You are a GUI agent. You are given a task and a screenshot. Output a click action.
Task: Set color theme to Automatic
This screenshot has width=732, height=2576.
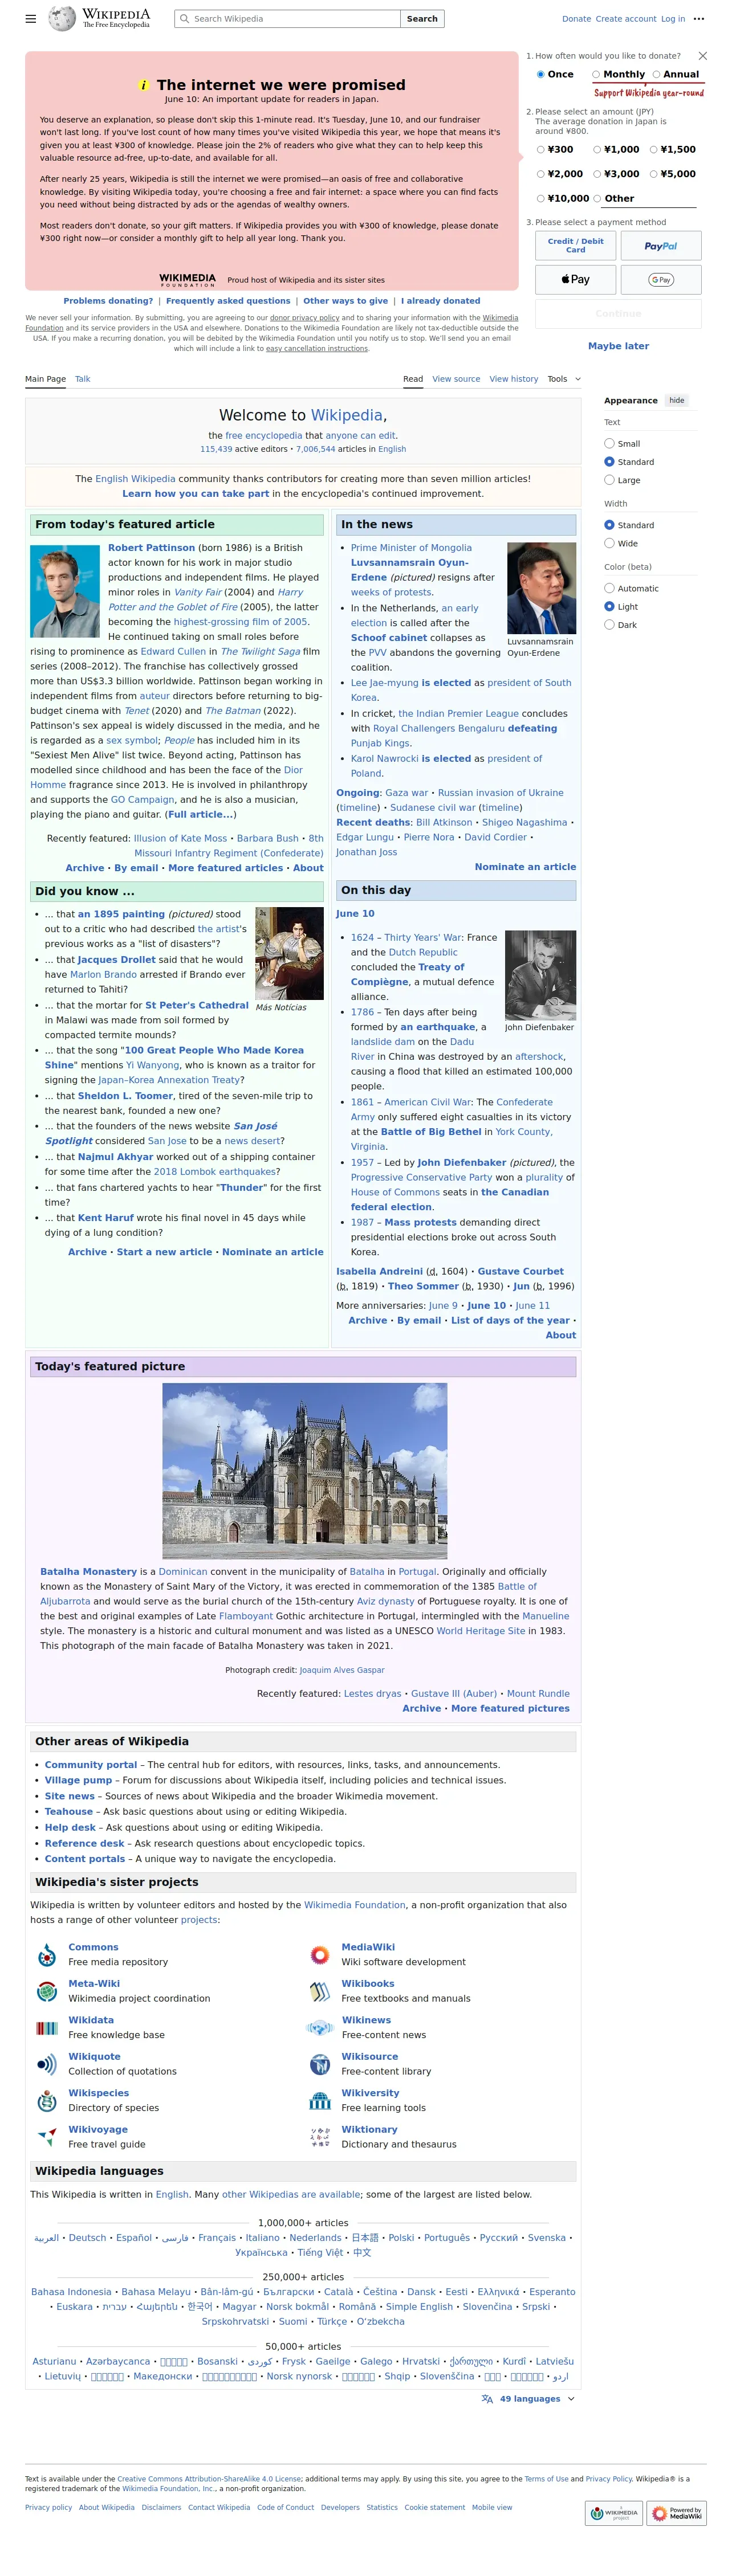pyautogui.click(x=609, y=589)
